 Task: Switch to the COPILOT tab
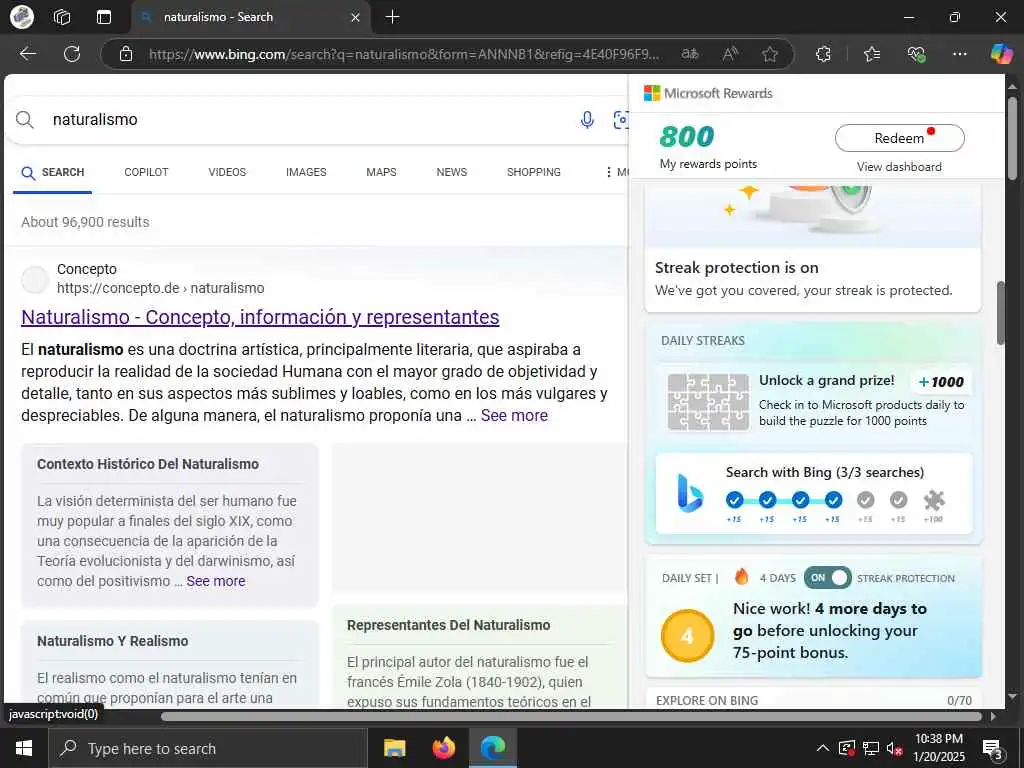146,172
